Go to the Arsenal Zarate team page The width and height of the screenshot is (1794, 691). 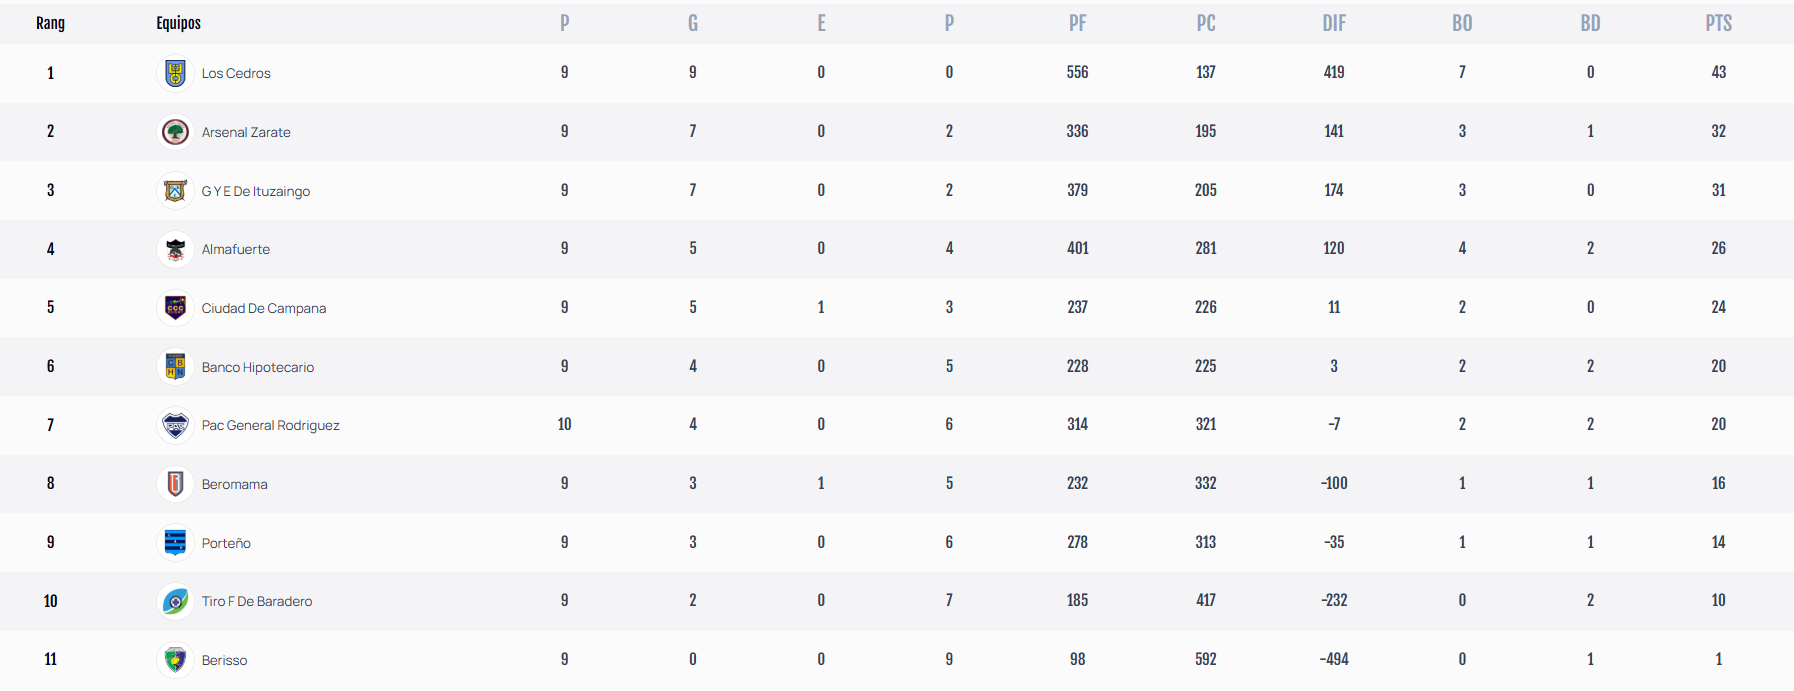[246, 132]
